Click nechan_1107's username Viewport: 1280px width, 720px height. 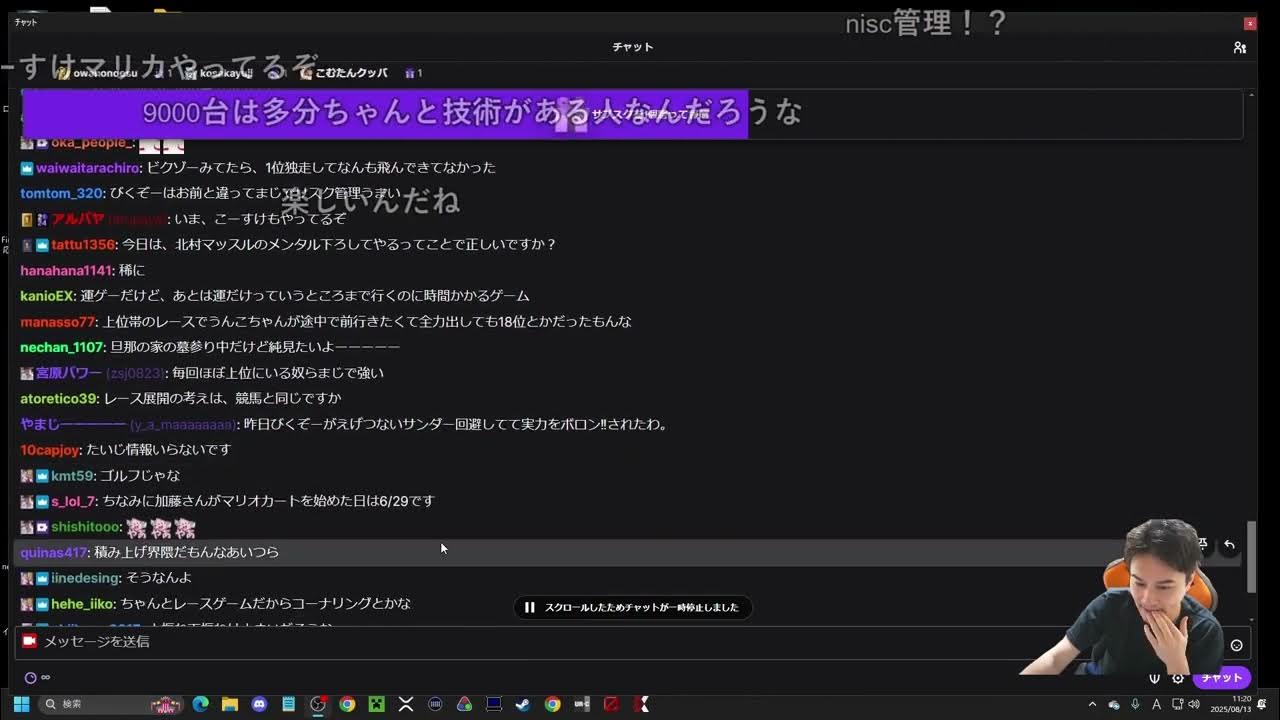(62, 347)
